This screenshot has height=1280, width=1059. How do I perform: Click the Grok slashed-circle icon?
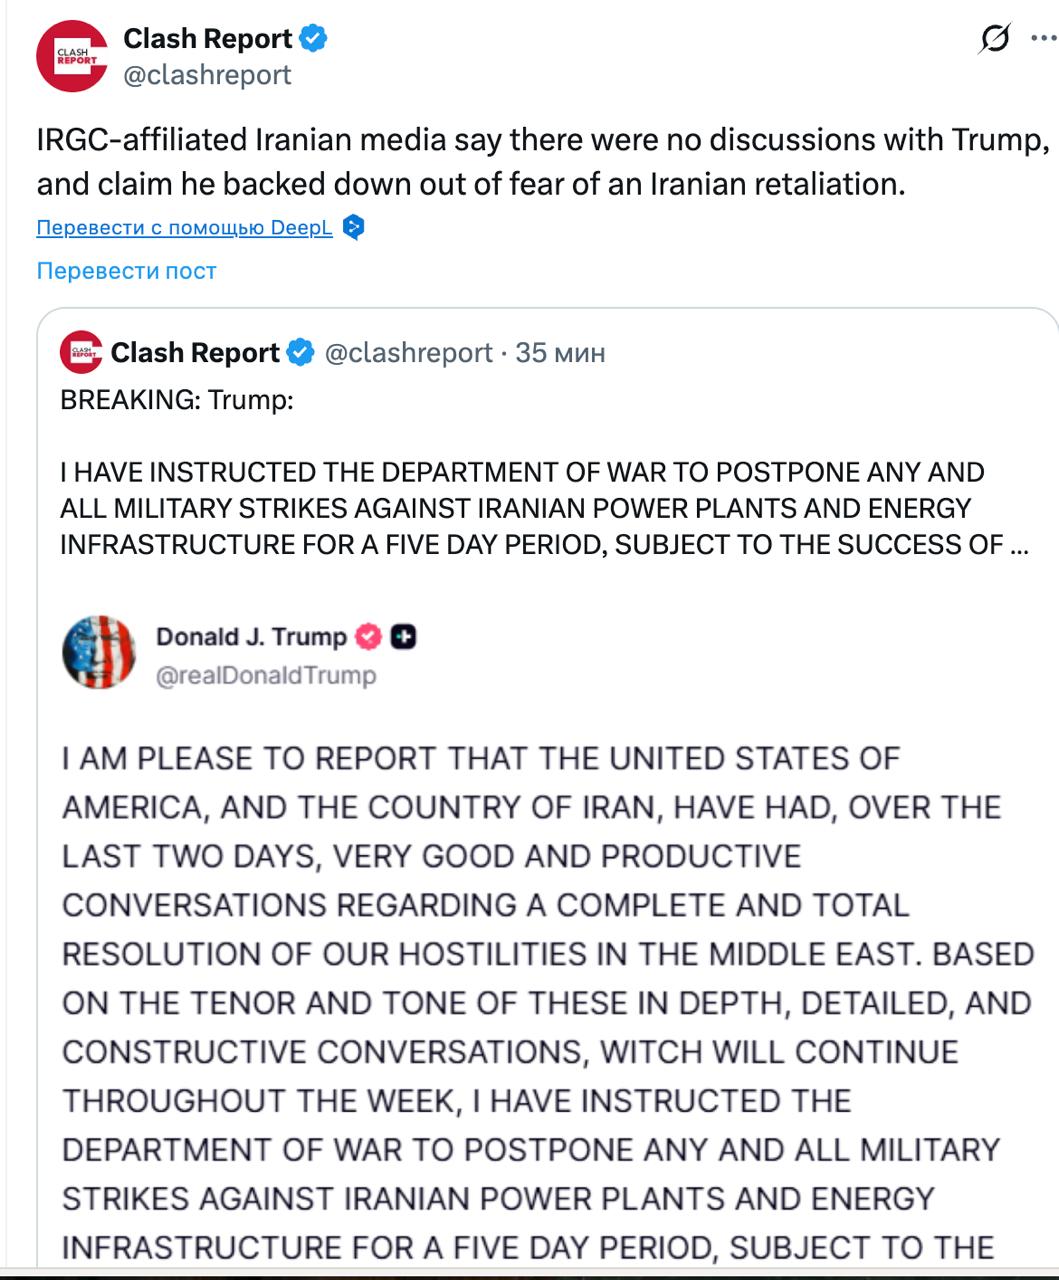pyautogui.click(x=994, y=39)
